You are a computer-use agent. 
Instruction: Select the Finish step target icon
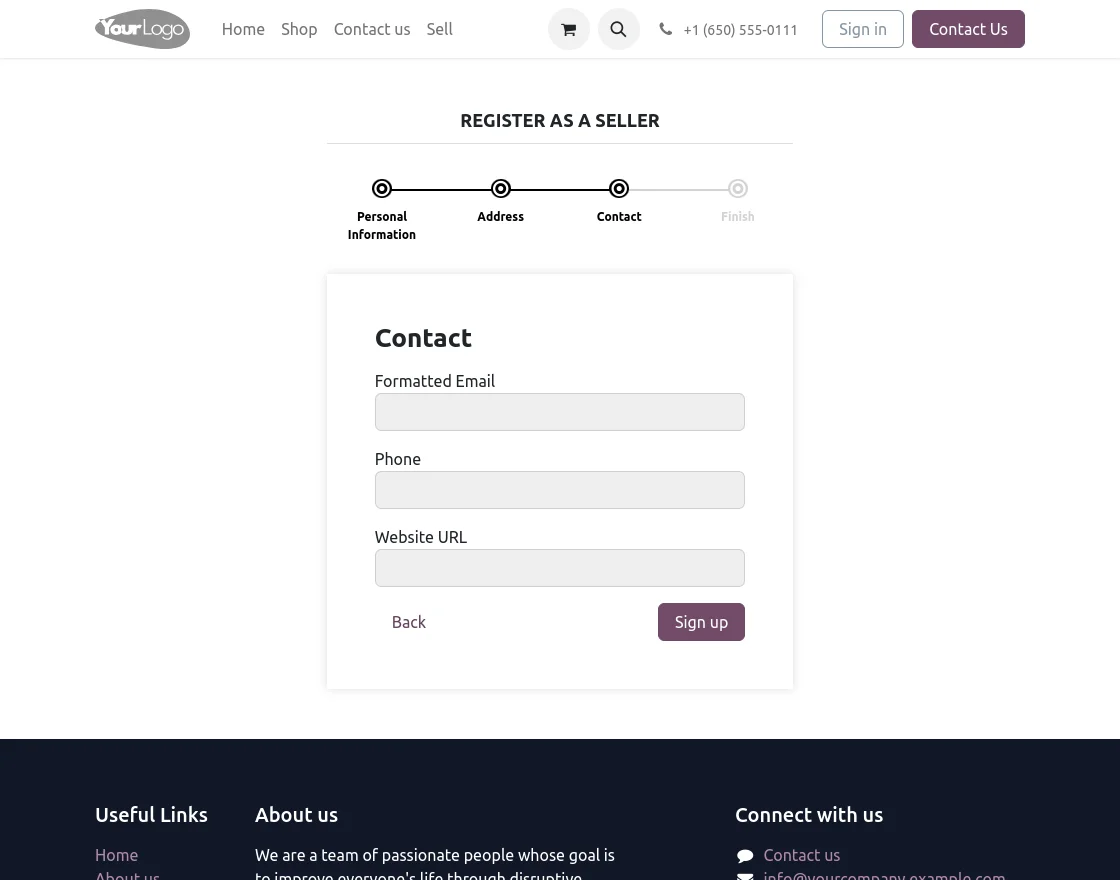[x=738, y=189]
